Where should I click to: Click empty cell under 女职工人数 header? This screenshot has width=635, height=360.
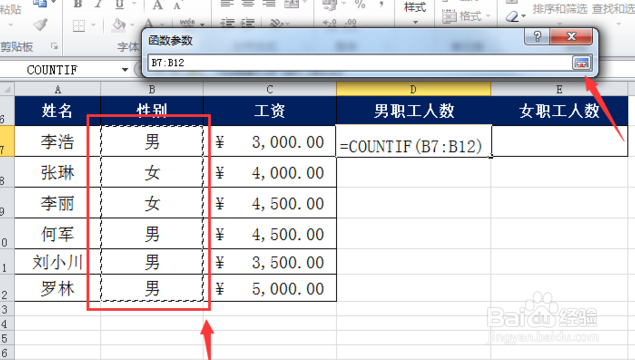[559, 141]
